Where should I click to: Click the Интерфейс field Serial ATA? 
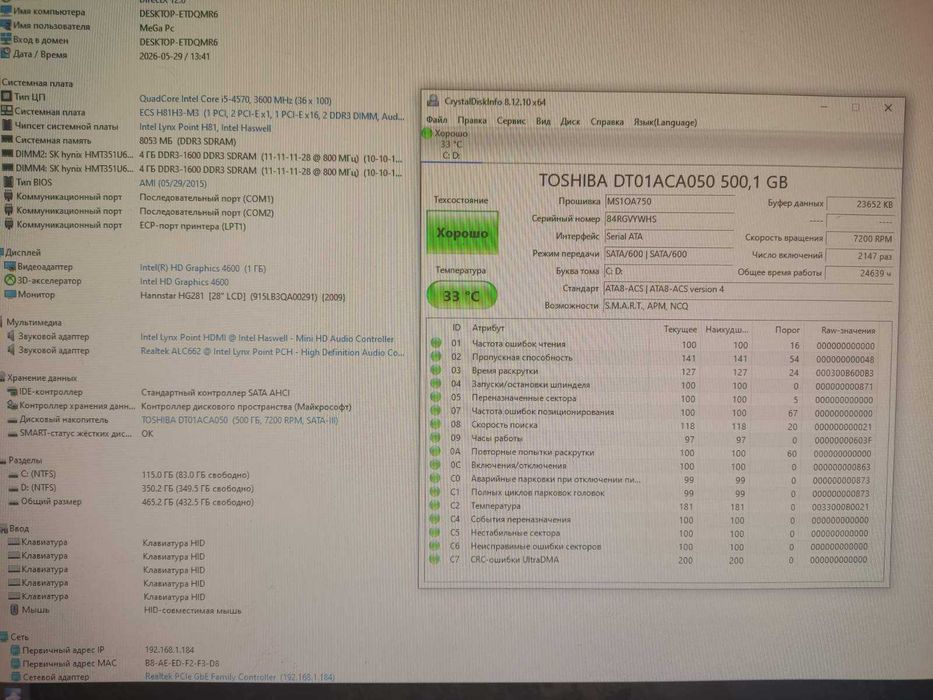669,236
